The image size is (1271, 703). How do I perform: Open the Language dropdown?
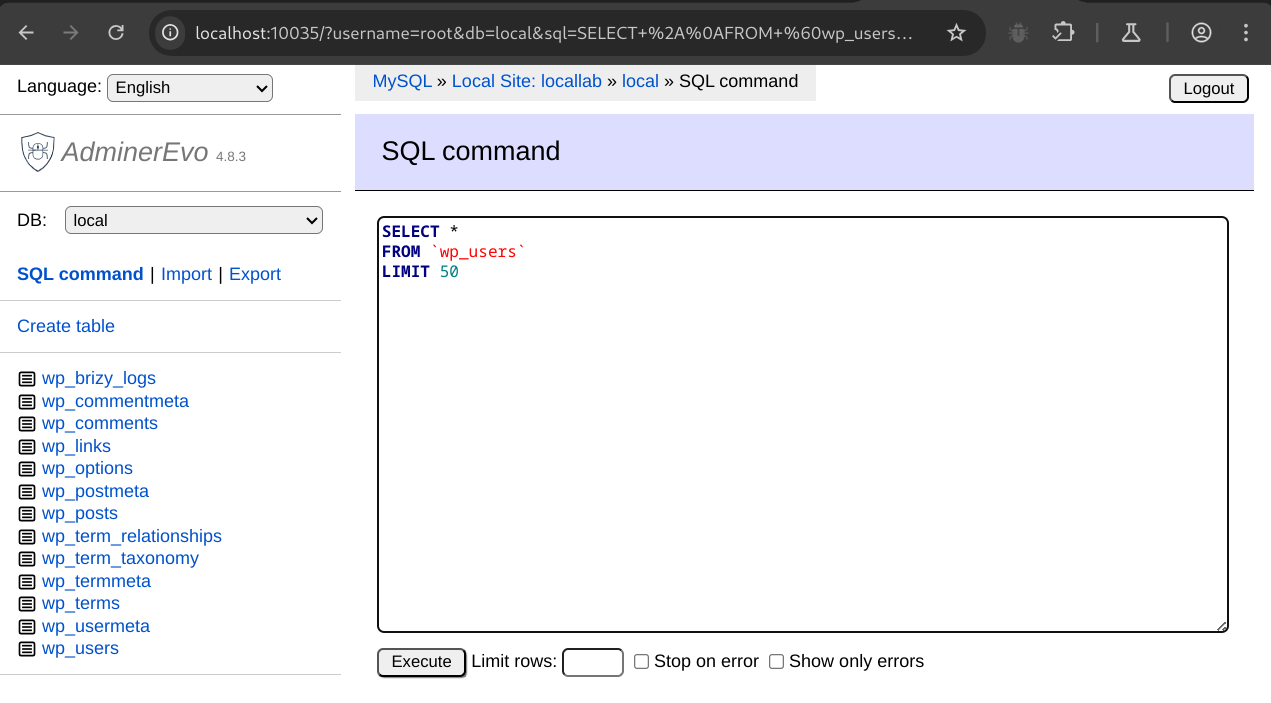[x=190, y=88]
